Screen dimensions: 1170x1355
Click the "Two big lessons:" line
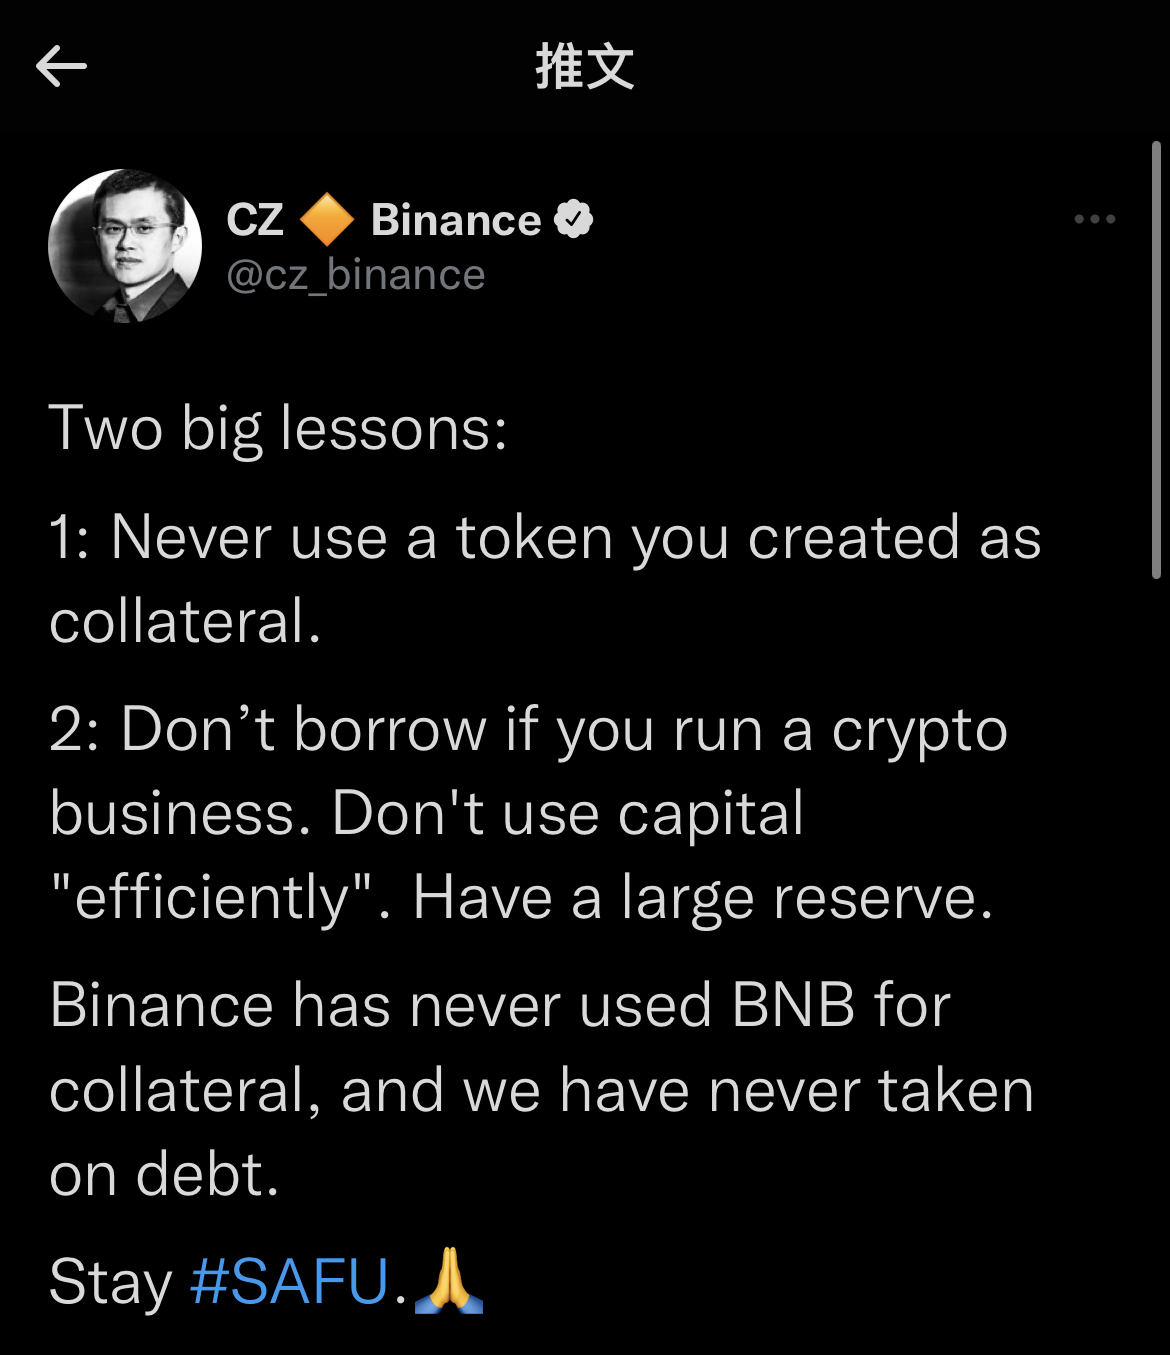pyautogui.click(x=278, y=429)
